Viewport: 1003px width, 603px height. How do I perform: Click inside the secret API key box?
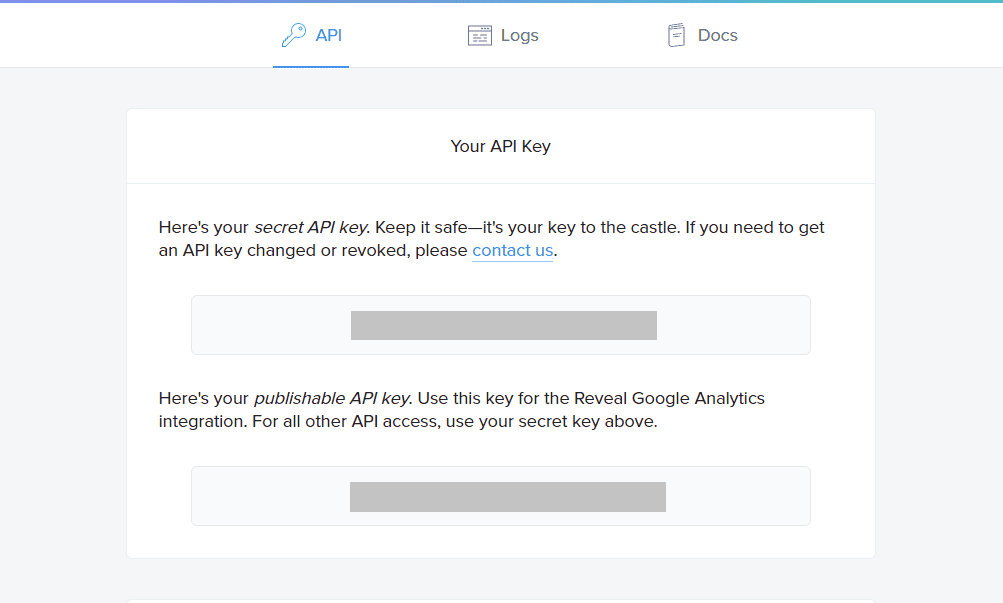point(250,325)
